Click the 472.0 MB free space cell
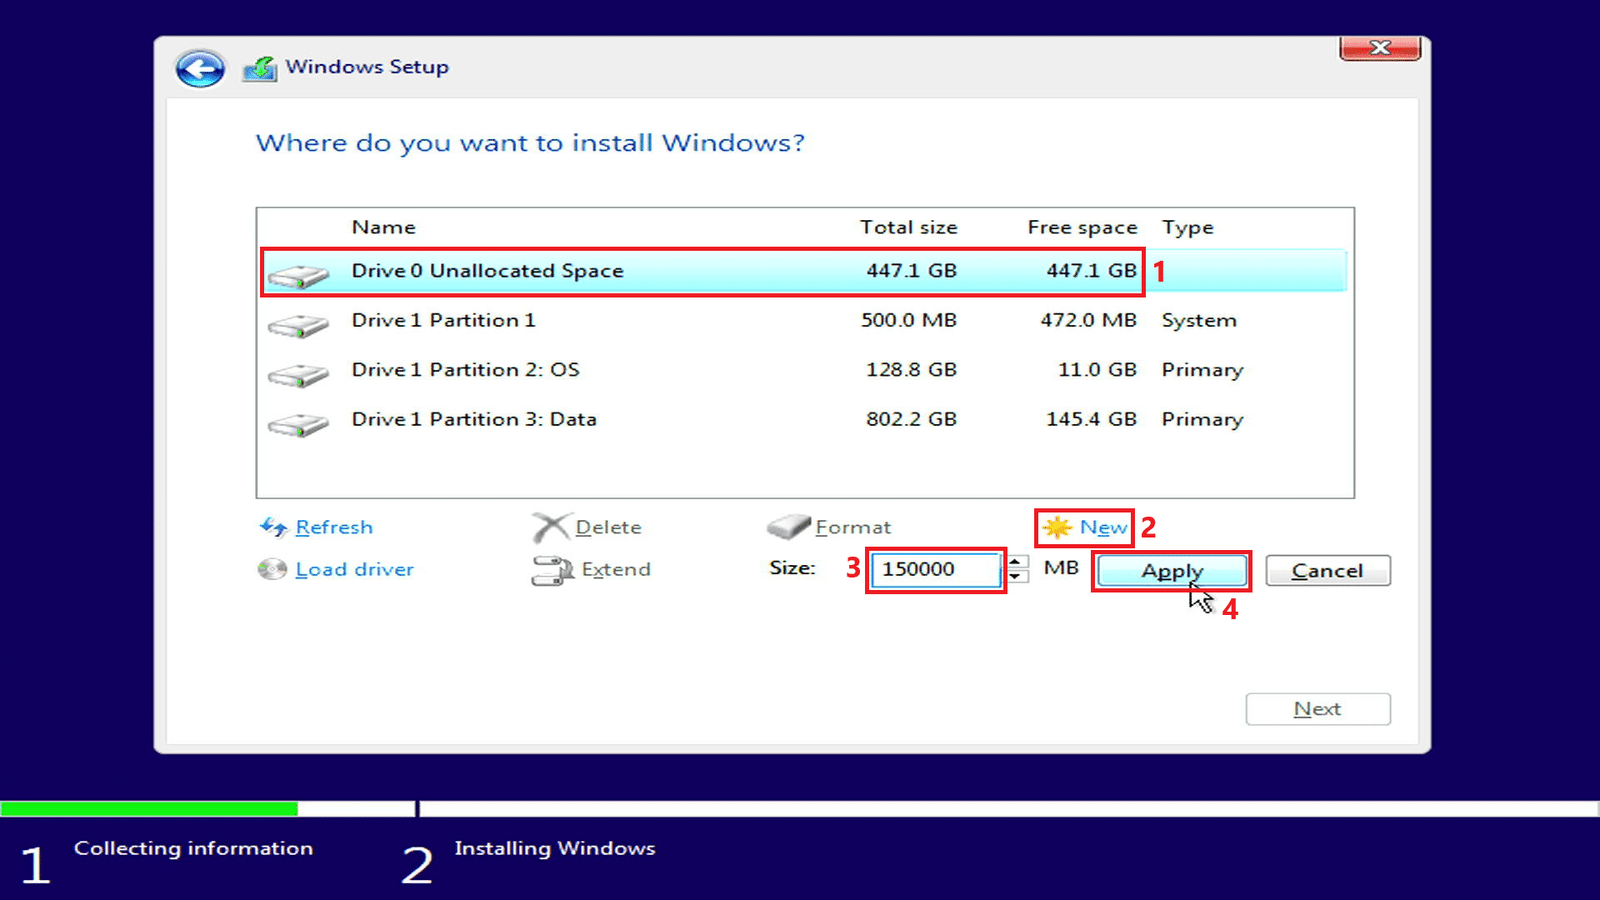 coord(1088,321)
